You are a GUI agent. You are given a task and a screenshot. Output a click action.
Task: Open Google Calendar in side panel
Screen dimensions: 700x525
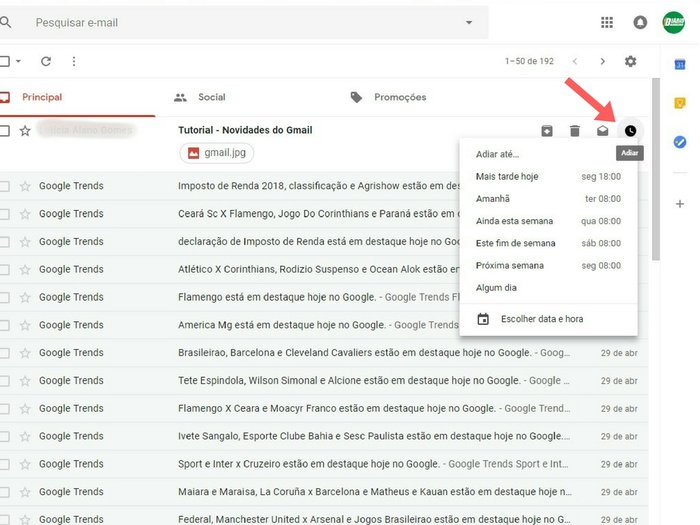[x=679, y=65]
